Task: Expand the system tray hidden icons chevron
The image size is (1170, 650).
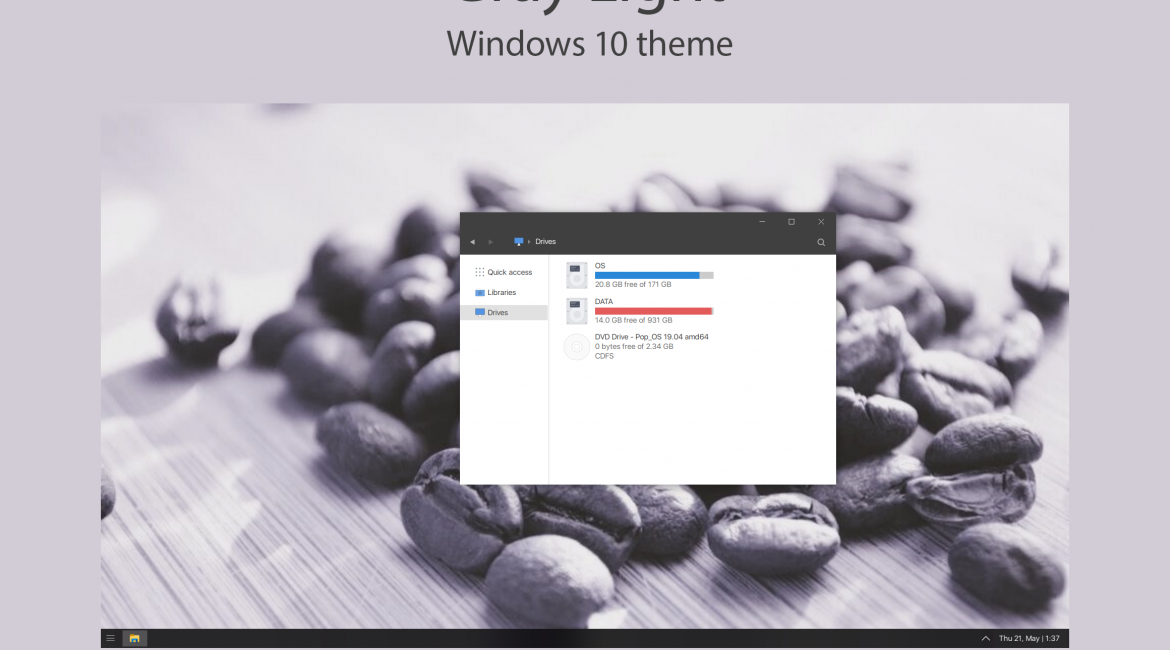Action: 985,638
